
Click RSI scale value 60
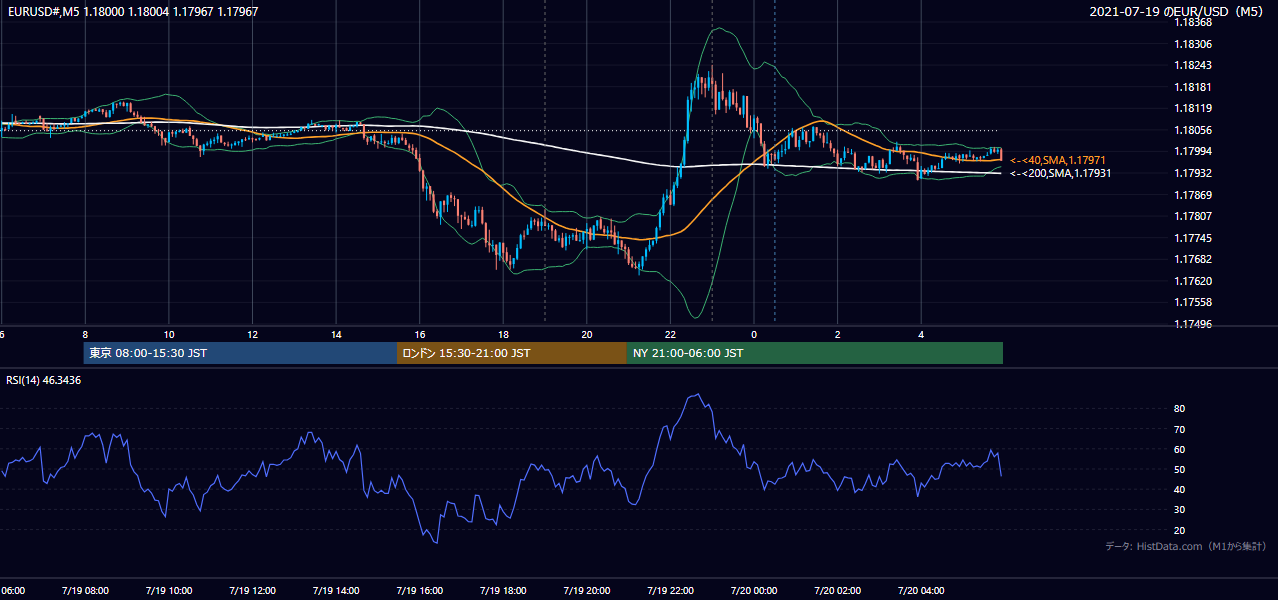pyautogui.click(x=1179, y=449)
